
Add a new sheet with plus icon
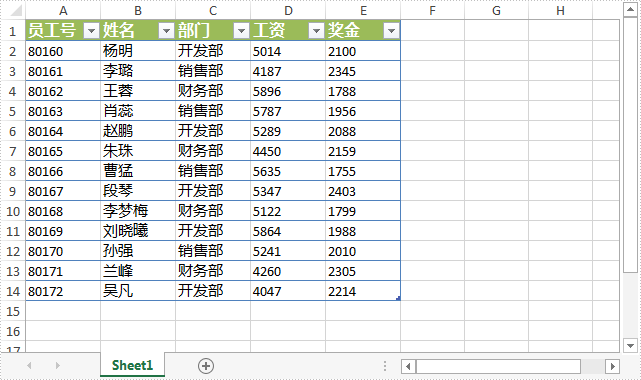[206, 366]
